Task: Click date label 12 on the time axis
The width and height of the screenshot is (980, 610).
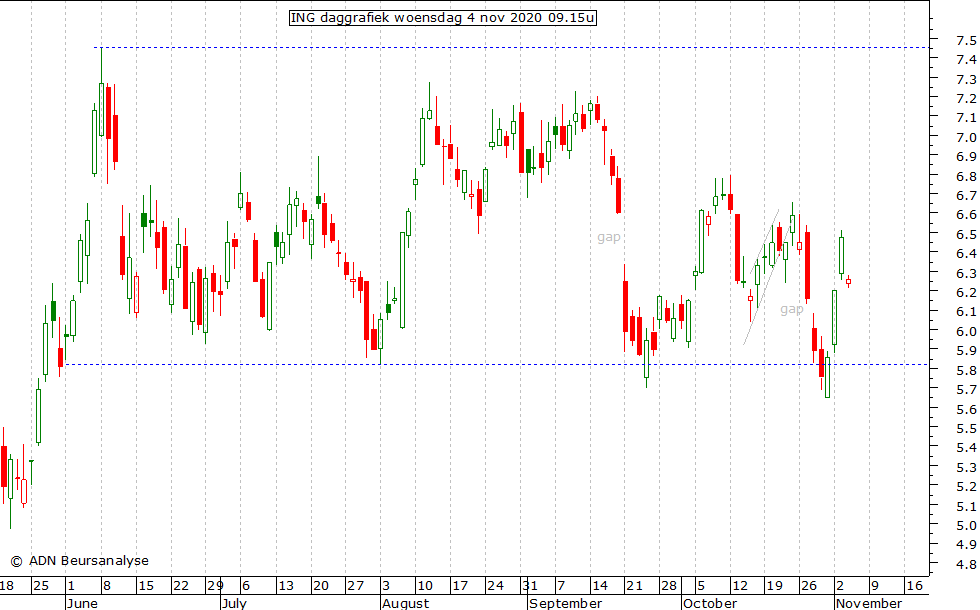Action: [x=740, y=586]
